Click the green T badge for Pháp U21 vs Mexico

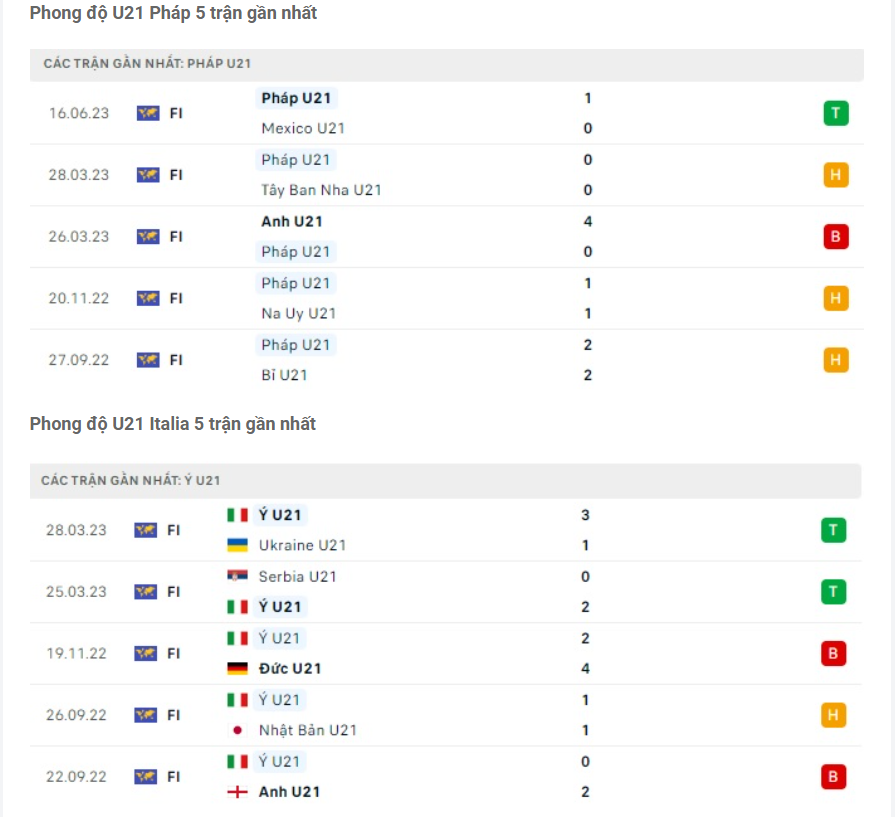[x=835, y=113]
